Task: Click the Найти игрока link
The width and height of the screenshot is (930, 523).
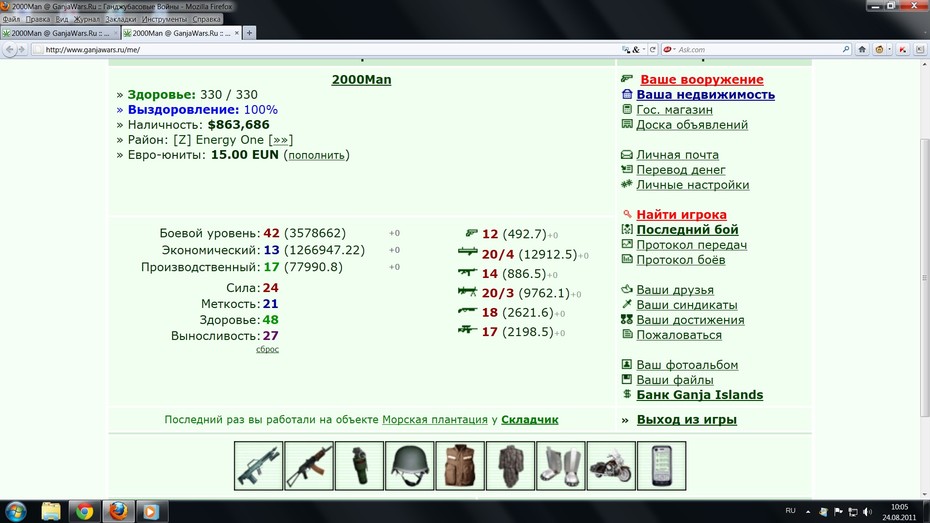Action: click(x=681, y=215)
